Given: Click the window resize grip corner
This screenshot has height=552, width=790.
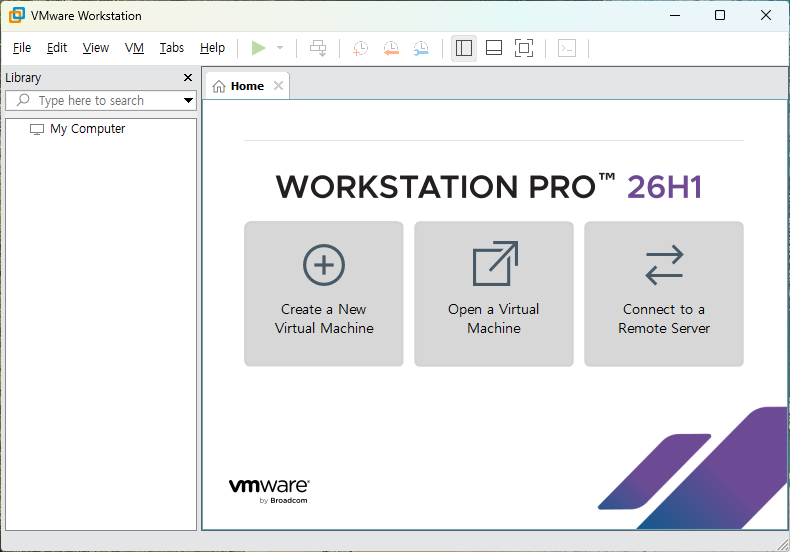Looking at the screenshot, I should 783,544.
